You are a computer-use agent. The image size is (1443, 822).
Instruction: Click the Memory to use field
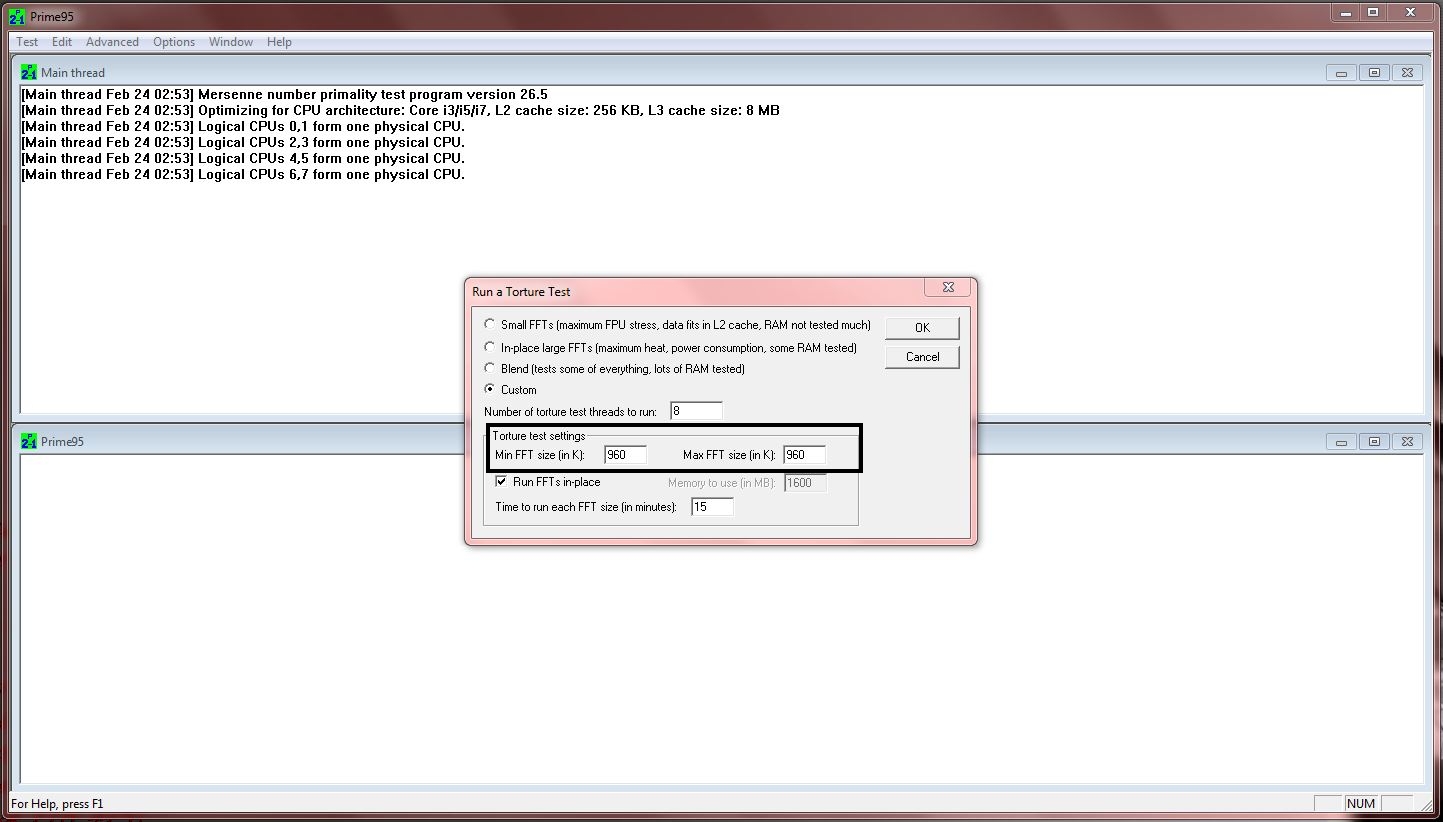click(806, 483)
